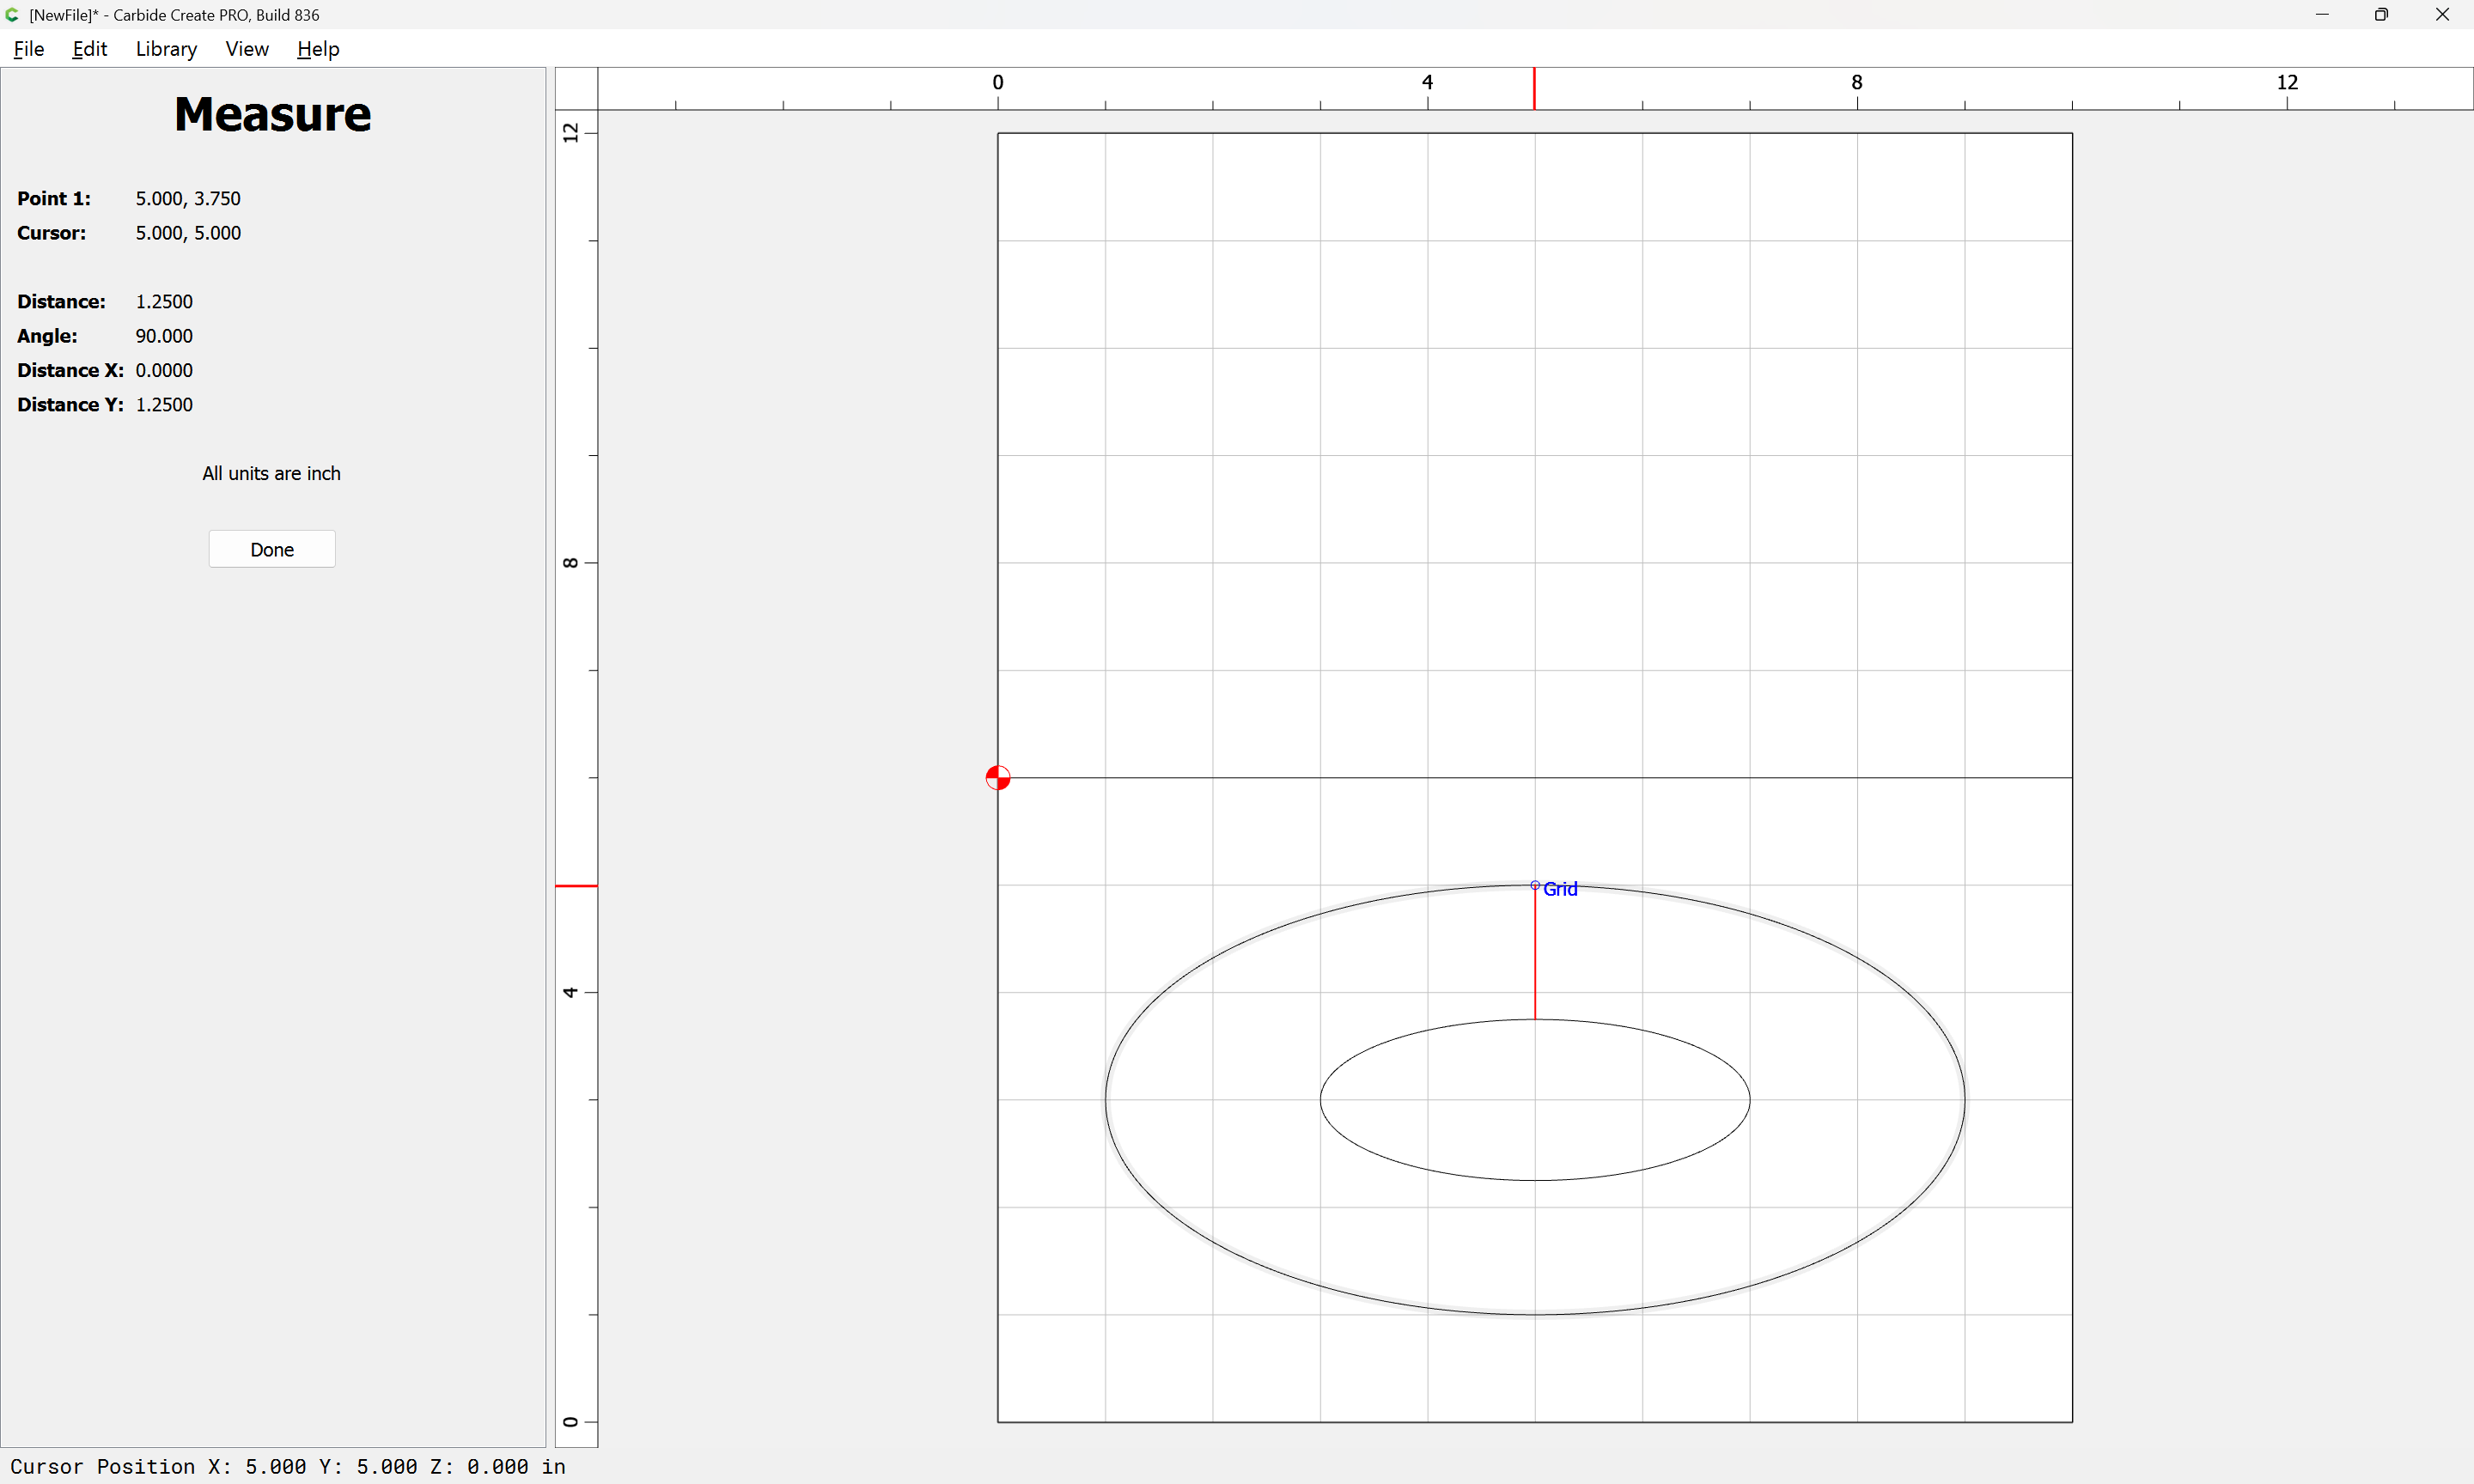Open the Library menu

pos(166,49)
